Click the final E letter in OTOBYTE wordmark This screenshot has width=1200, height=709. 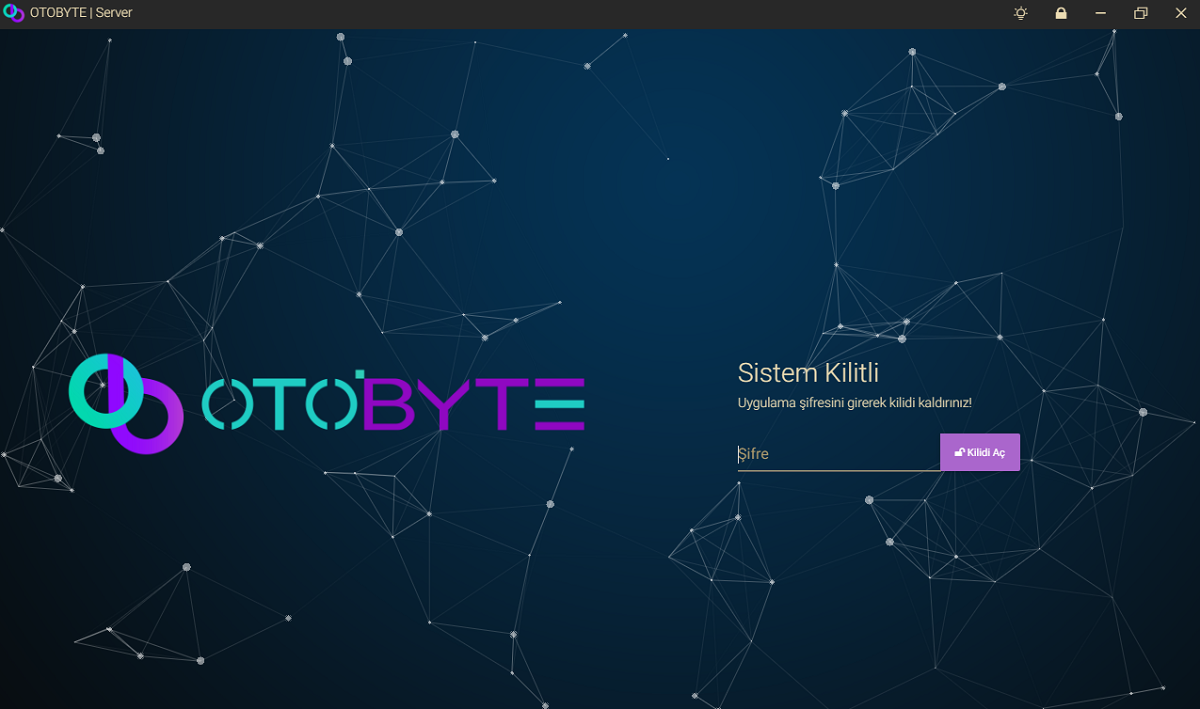tap(559, 404)
